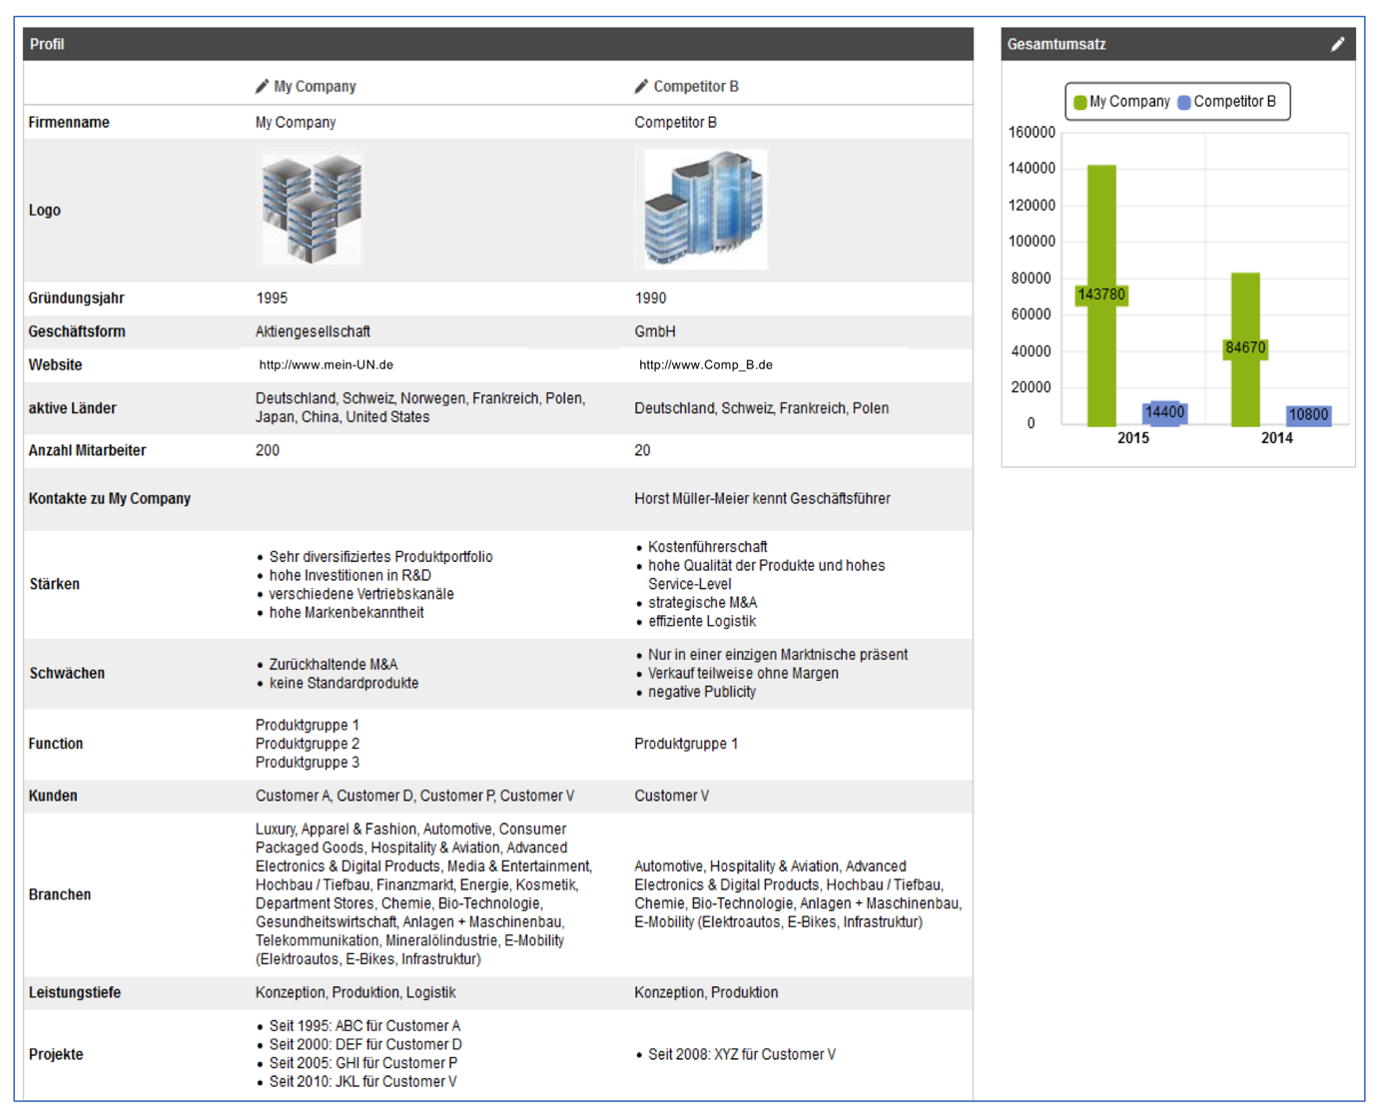Click the Branchen row label
The width and height of the screenshot is (1384, 1118).
[60, 895]
